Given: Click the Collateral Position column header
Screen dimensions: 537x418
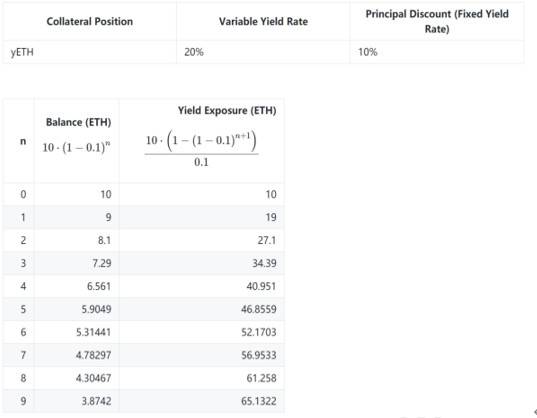Looking at the screenshot, I should 89,22.
